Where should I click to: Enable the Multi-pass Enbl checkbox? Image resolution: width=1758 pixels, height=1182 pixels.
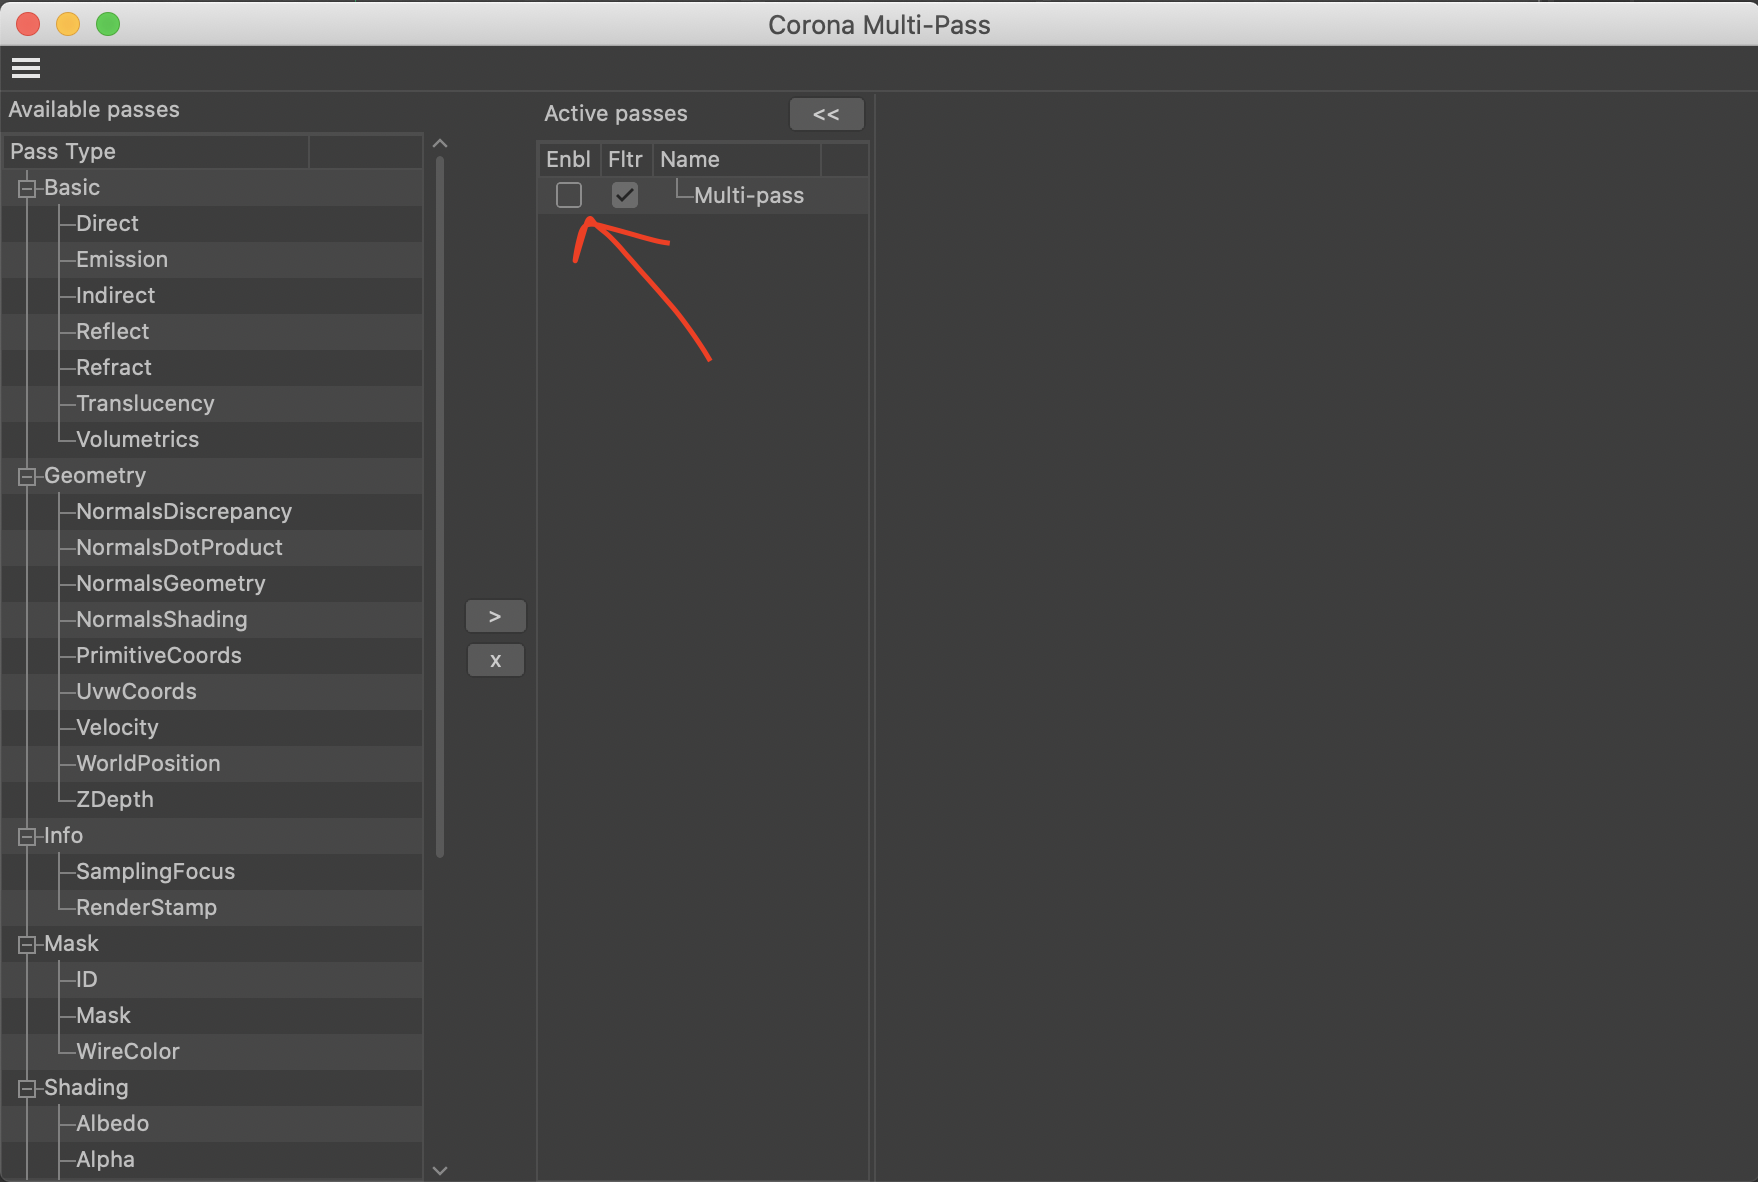coord(569,195)
